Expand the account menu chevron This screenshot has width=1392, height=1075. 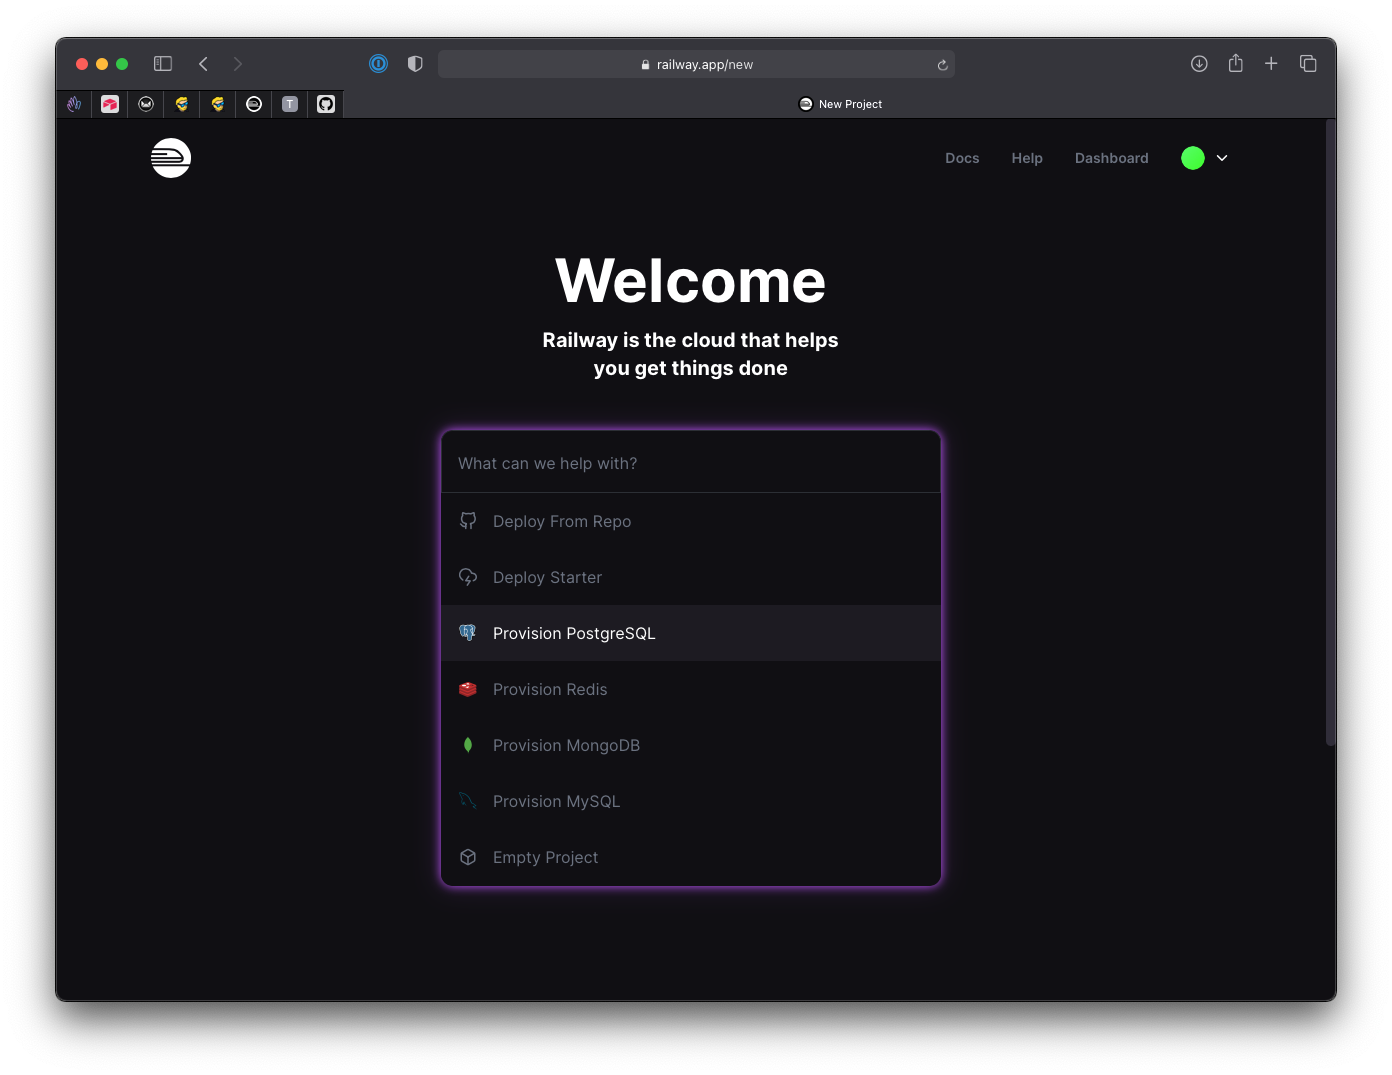click(x=1222, y=158)
